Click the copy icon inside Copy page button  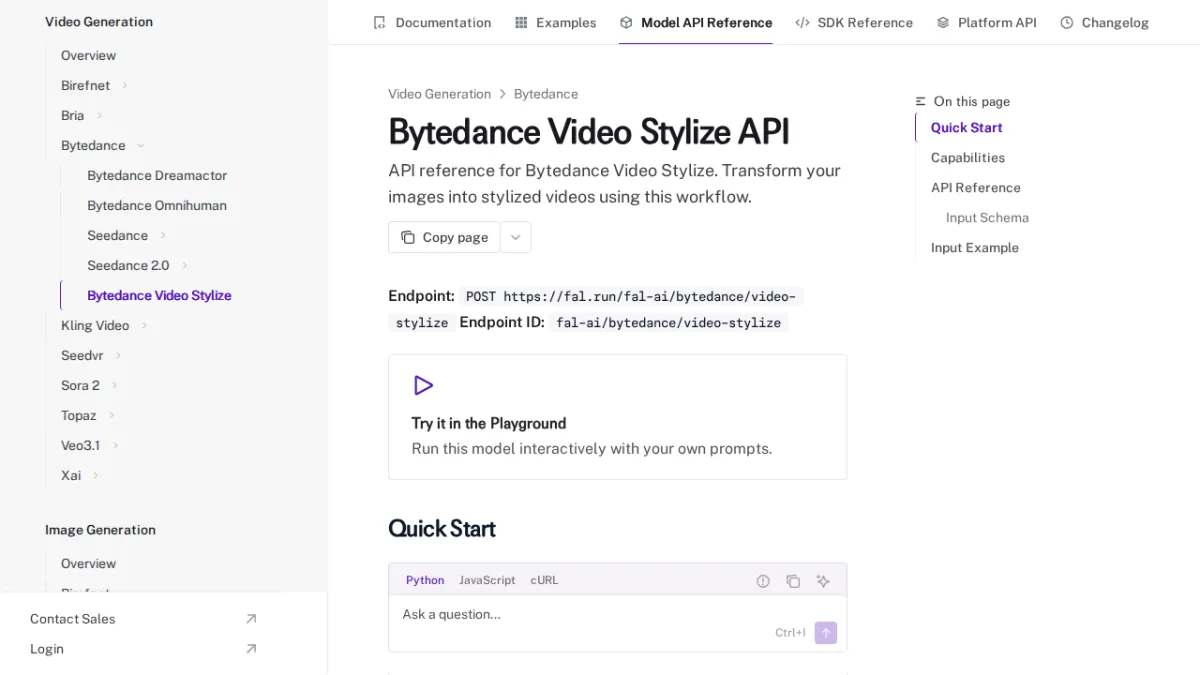[408, 237]
